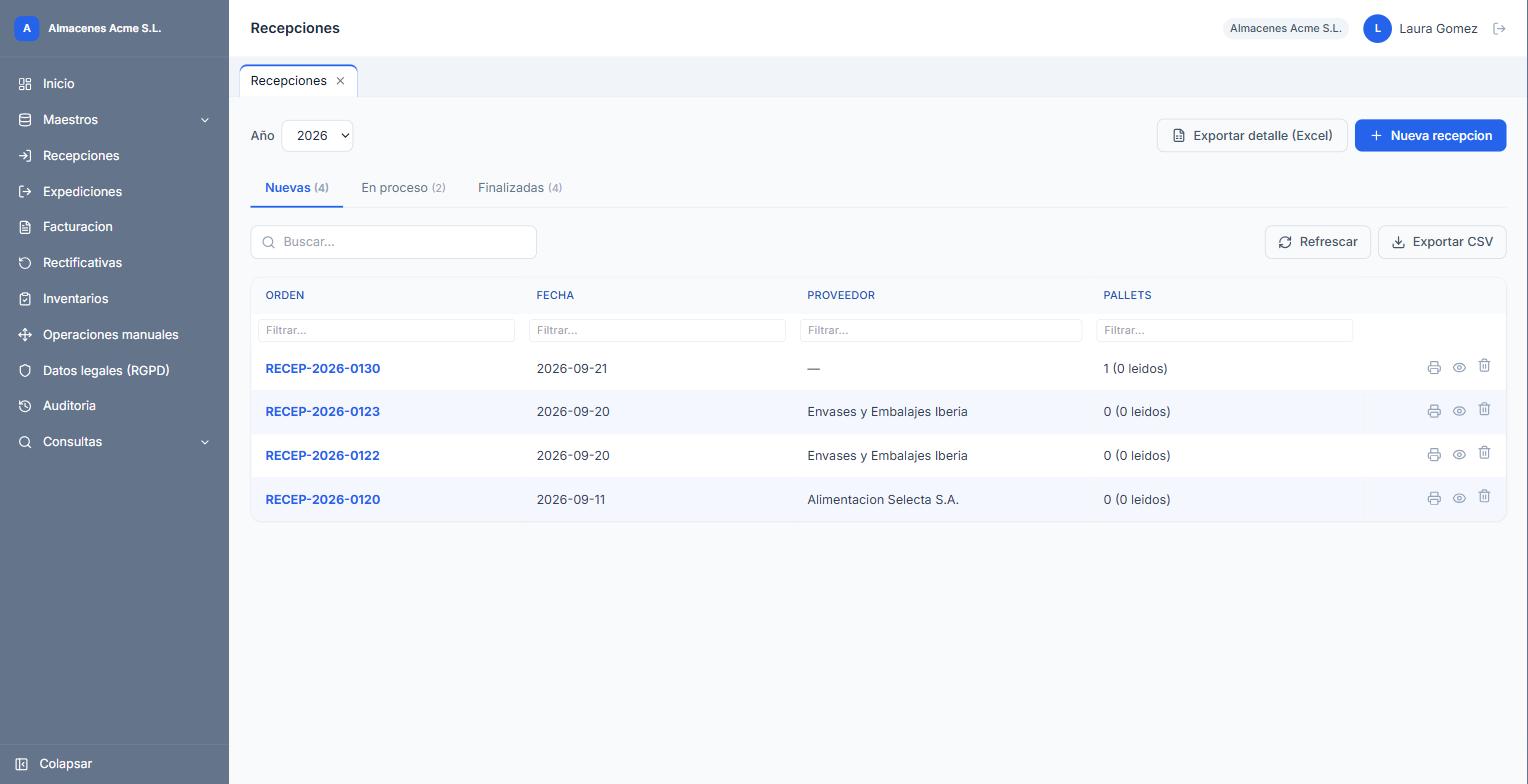Screen dimensions: 1528x784
Task: Switch to the Finalizadas tab
Action: (520, 188)
